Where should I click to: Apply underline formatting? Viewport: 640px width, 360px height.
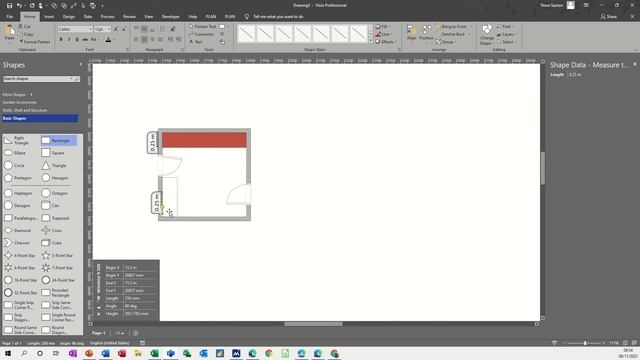pyautogui.click(x=77, y=40)
